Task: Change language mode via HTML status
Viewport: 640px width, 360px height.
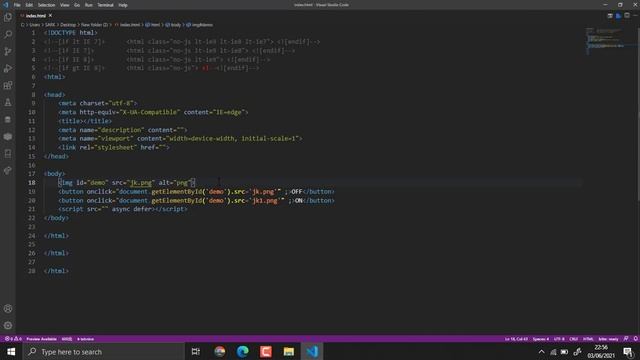Action: click(588, 339)
